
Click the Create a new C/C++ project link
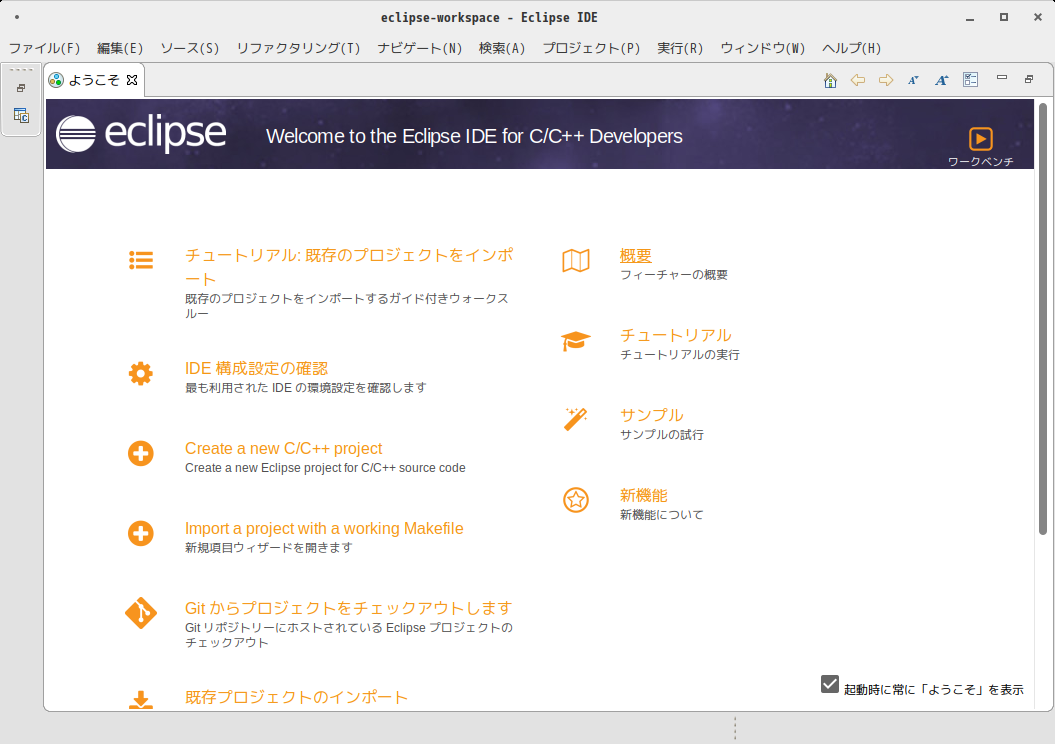[283, 448]
